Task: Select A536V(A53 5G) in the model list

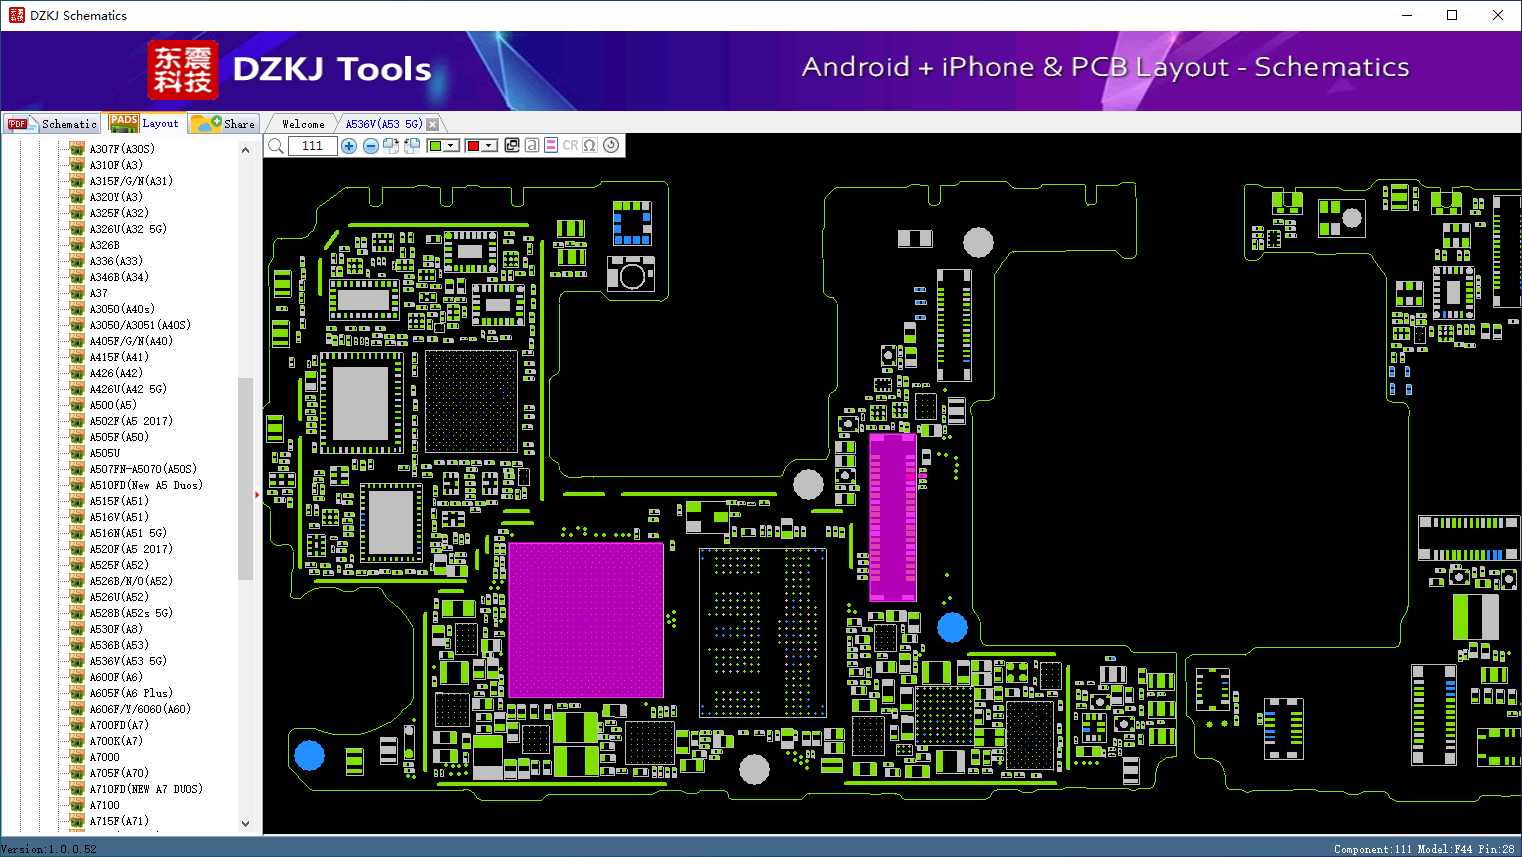Action: 128,661
